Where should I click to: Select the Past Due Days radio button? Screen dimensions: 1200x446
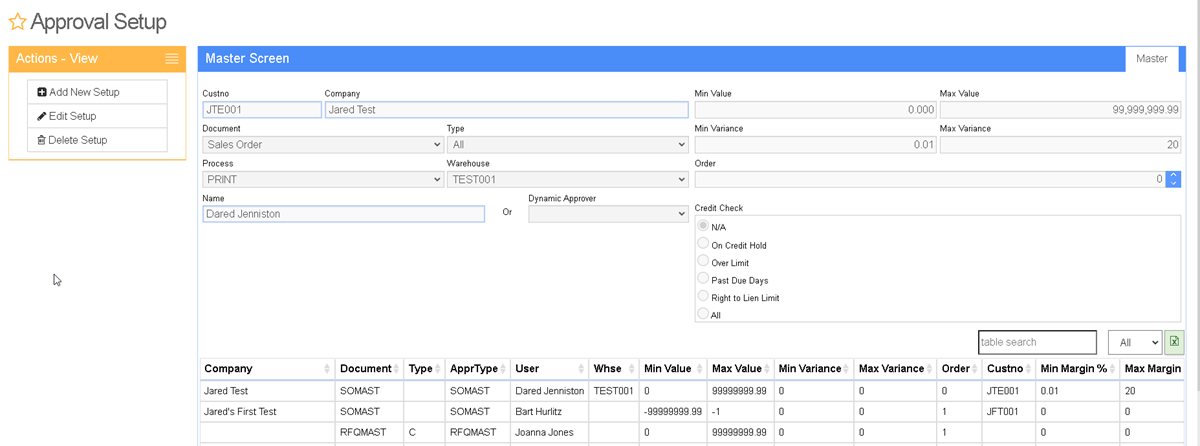(703, 279)
